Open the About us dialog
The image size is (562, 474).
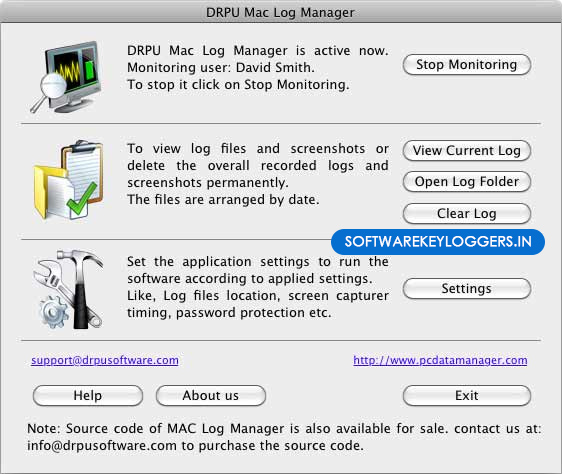click(x=211, y=396)
